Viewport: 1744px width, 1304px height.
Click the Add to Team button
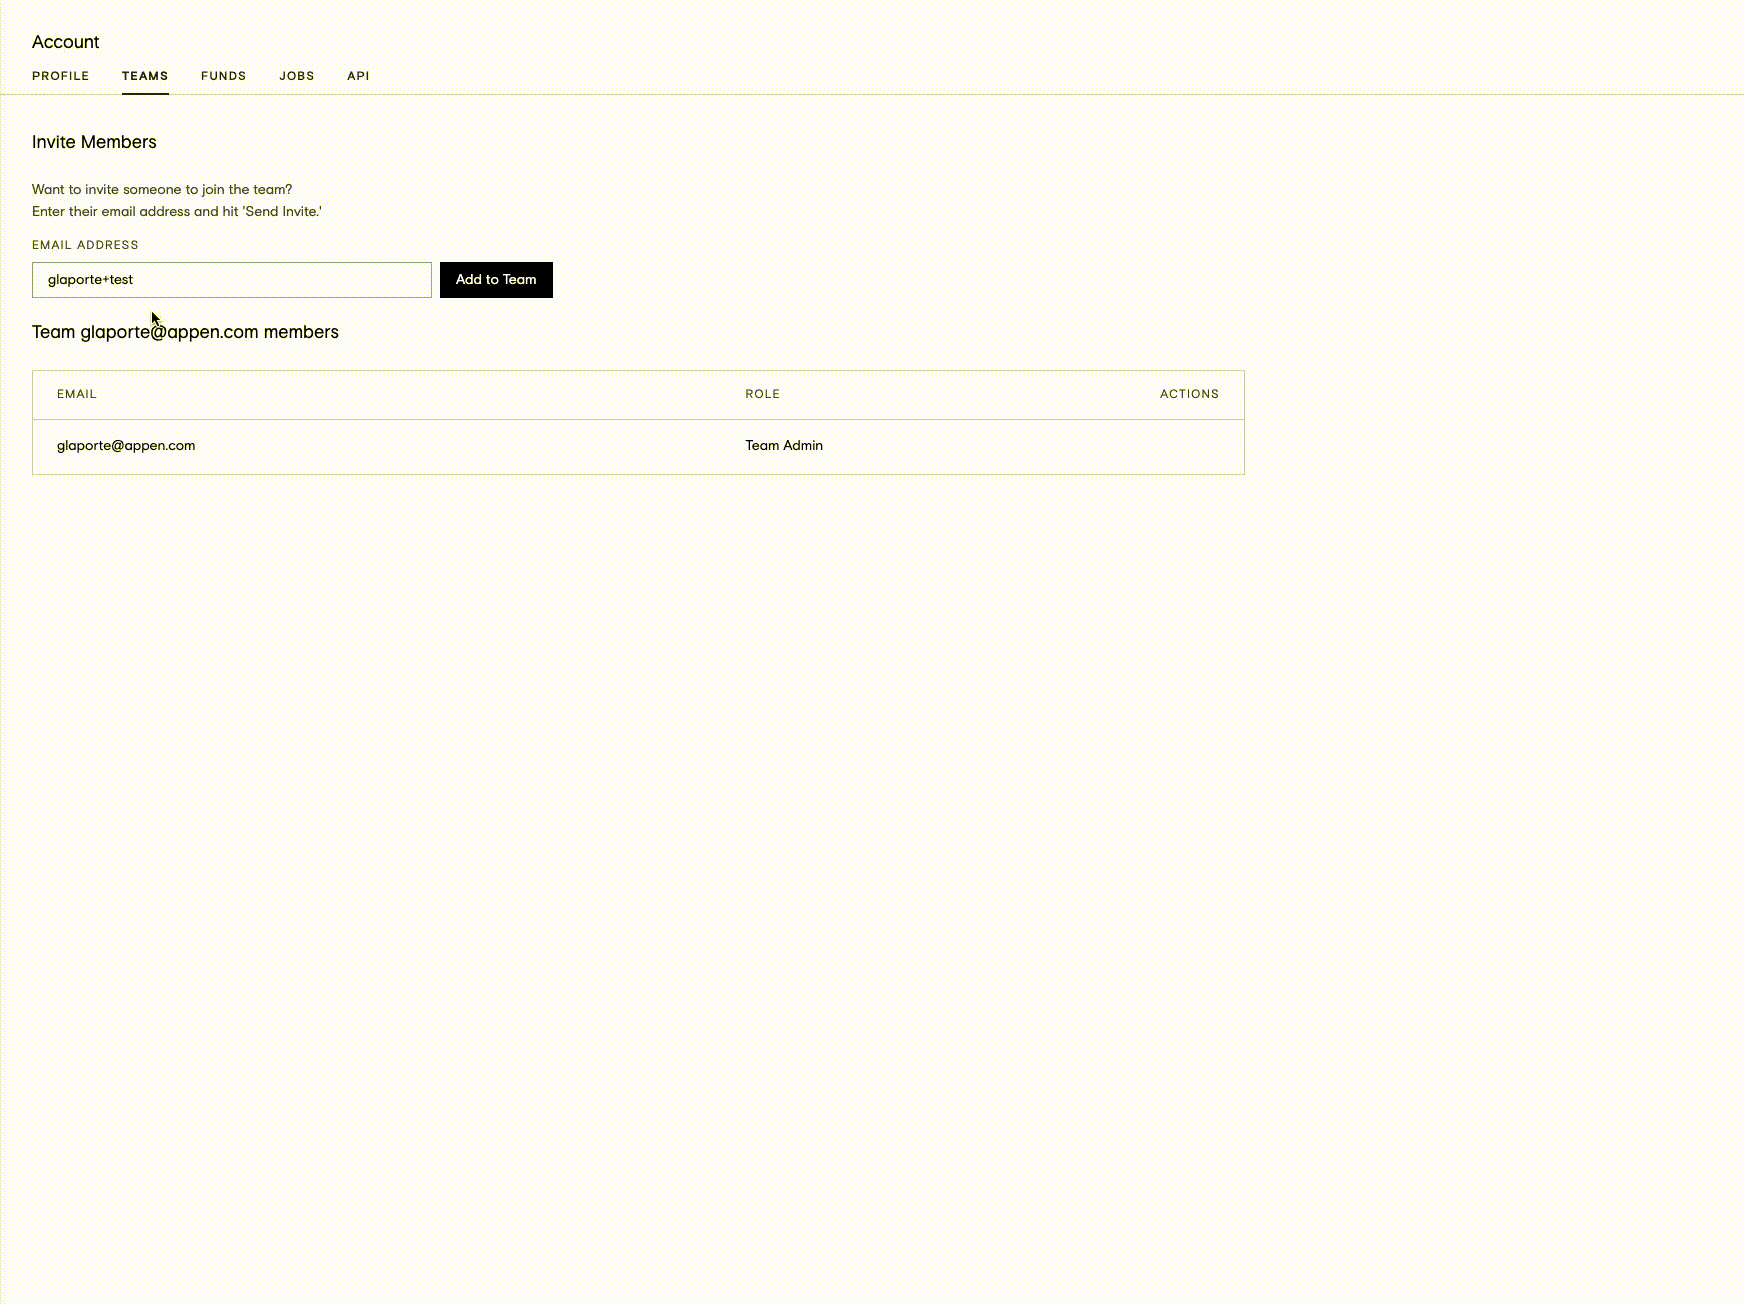pos(496,280)
